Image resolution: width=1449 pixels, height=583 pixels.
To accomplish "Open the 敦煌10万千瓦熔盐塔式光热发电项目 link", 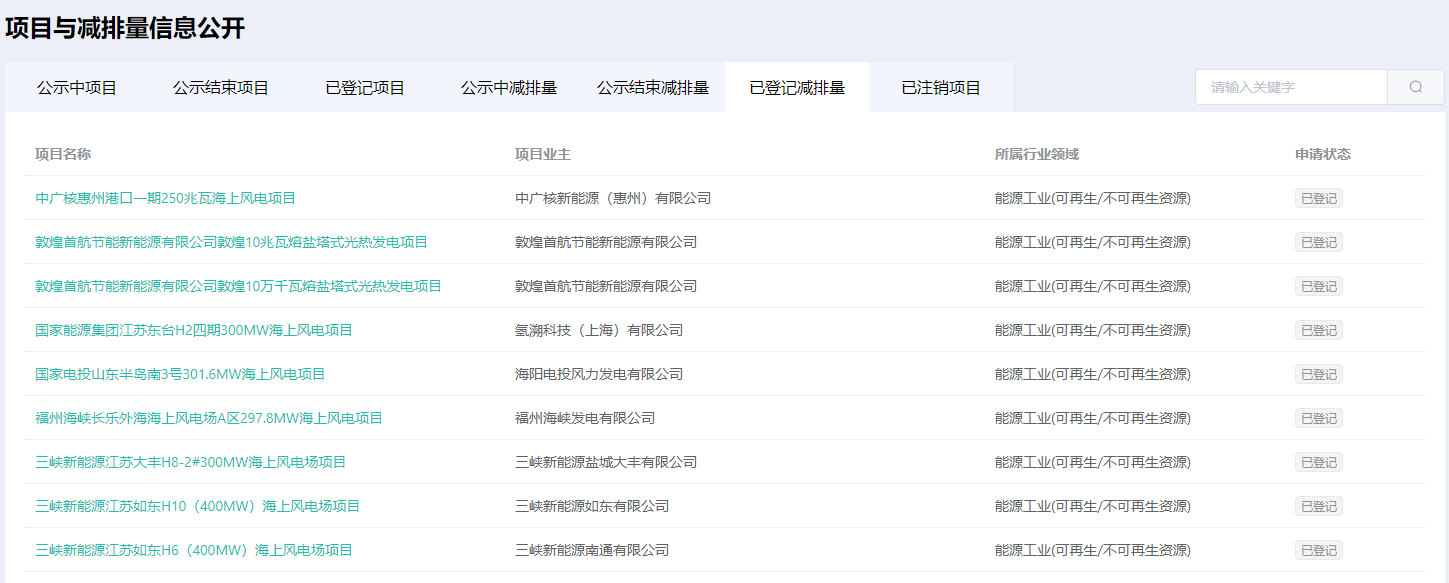I will coord(238,286).
